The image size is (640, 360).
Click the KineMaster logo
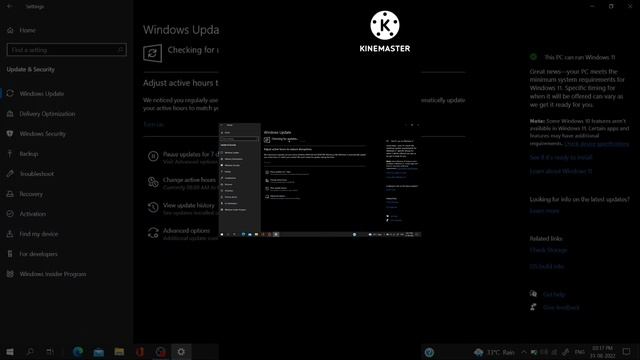tap(385, 31)
